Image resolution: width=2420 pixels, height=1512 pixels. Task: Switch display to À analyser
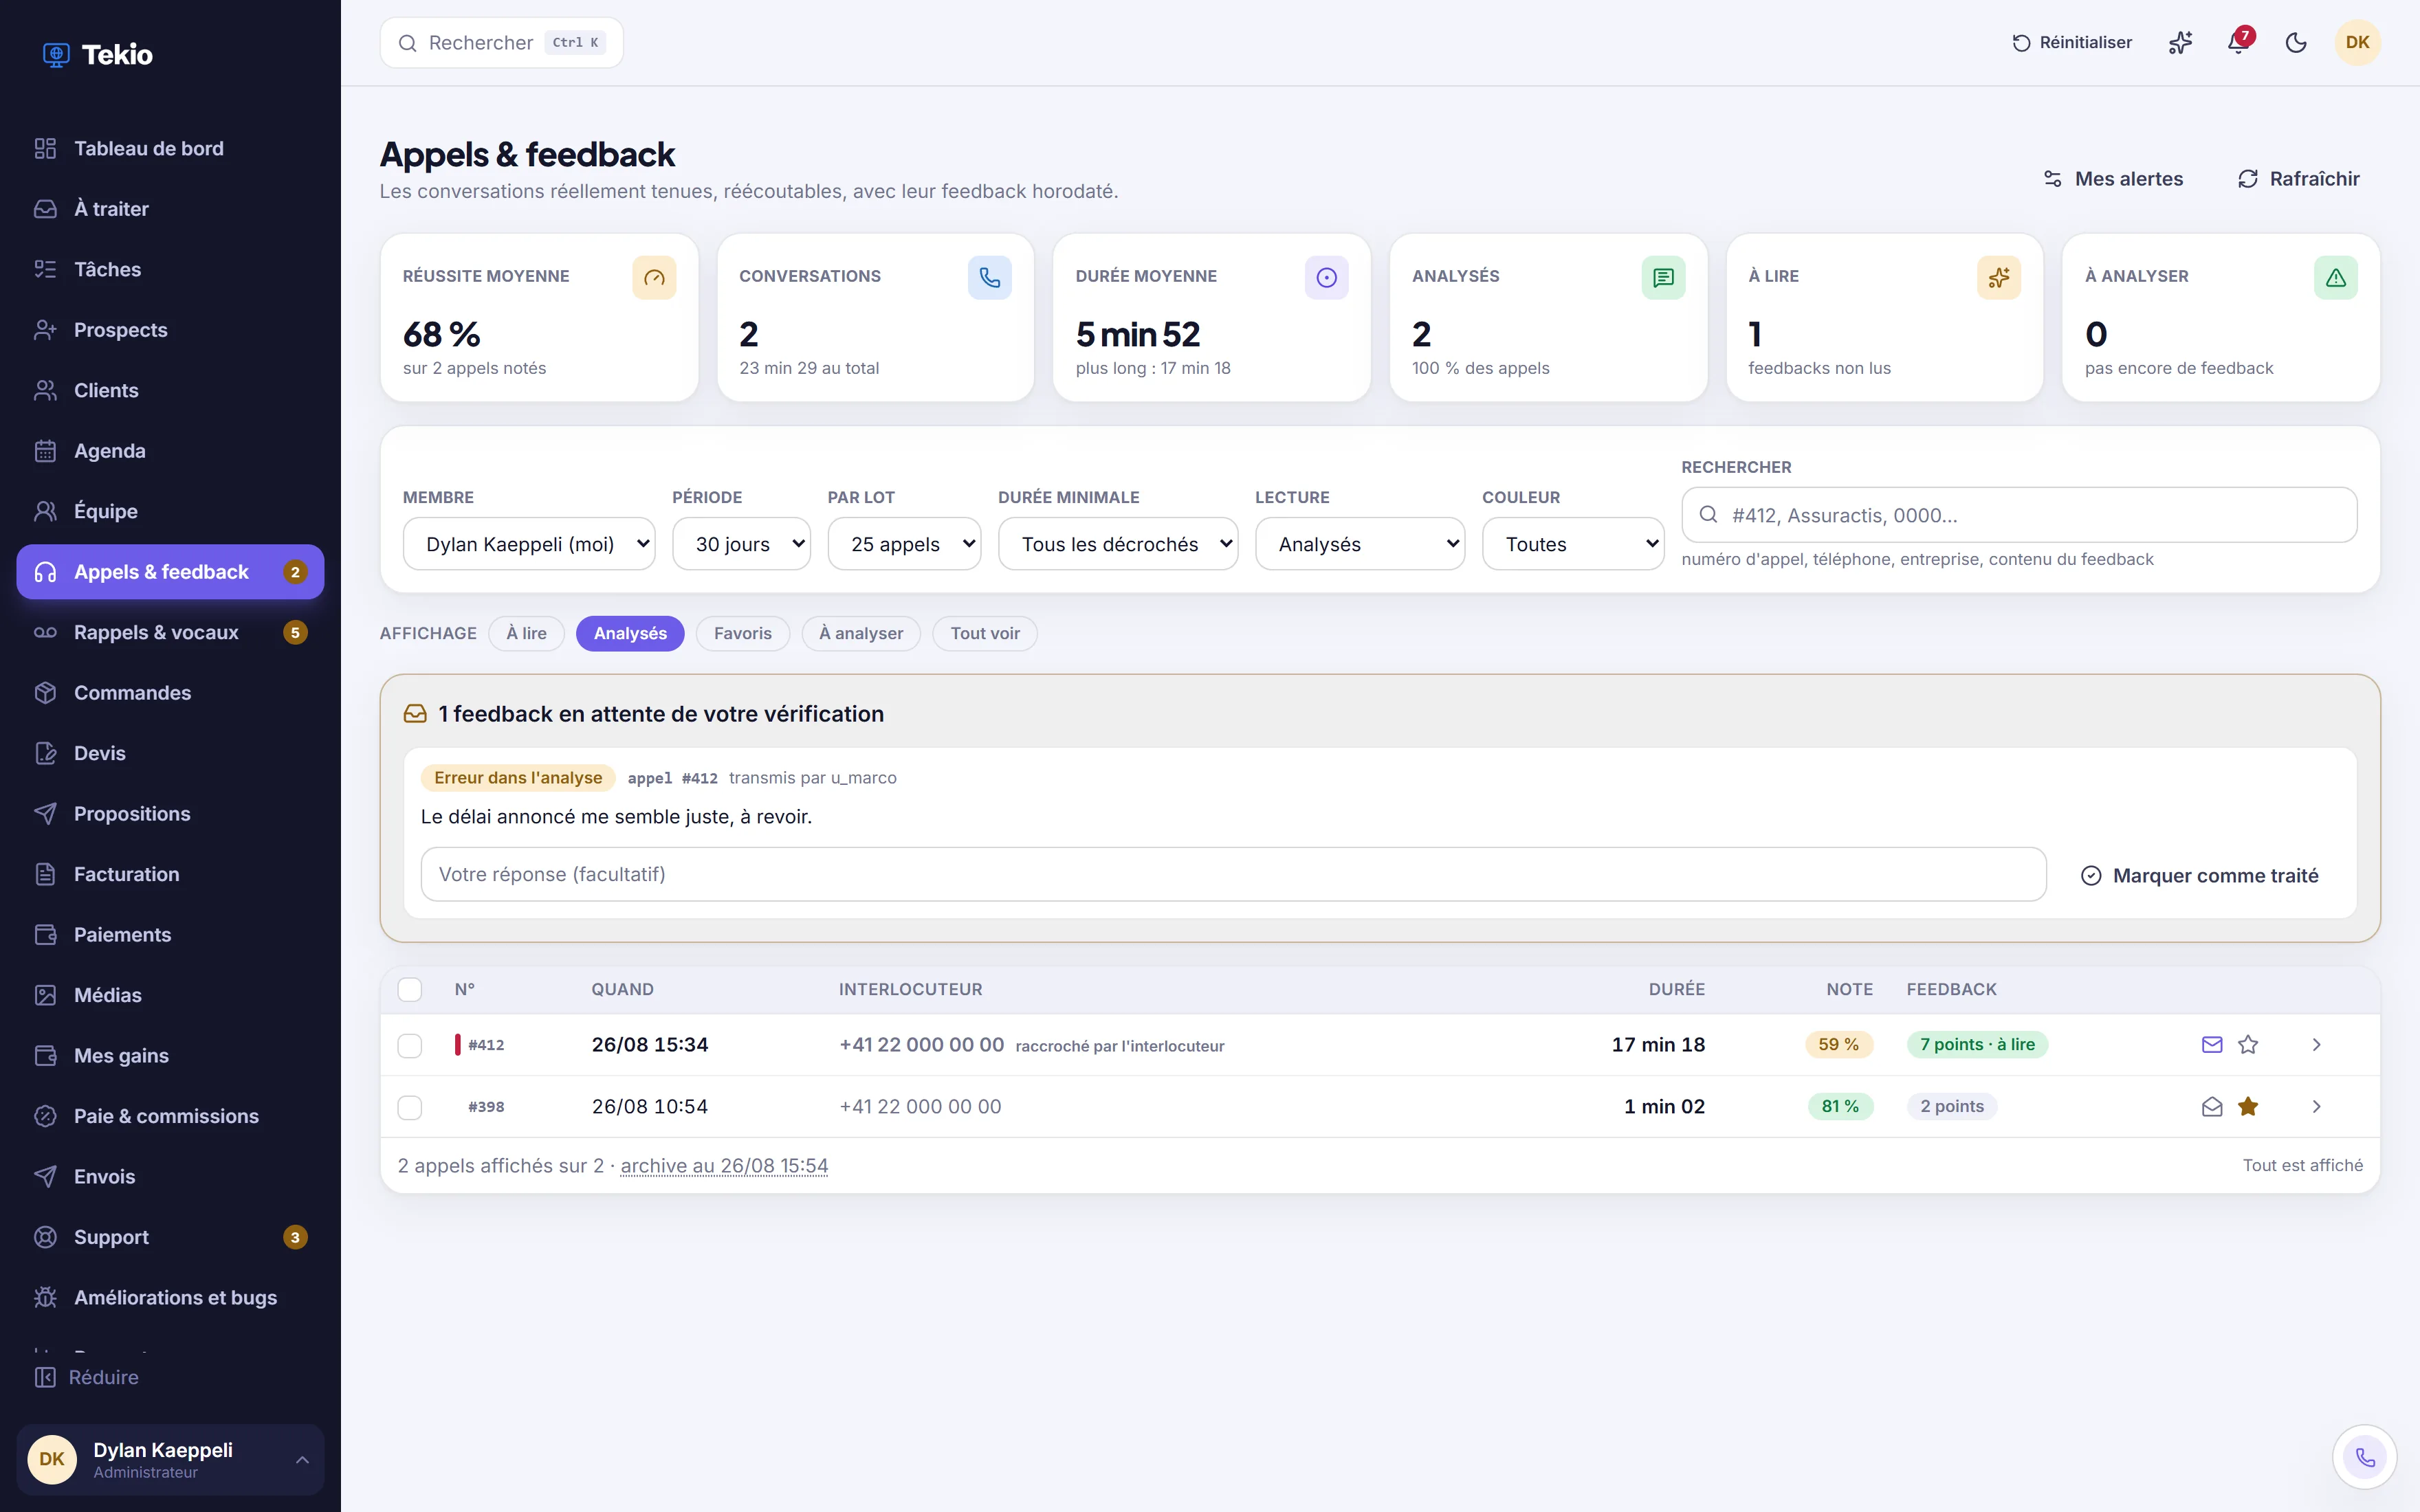(x=861, y=634)
